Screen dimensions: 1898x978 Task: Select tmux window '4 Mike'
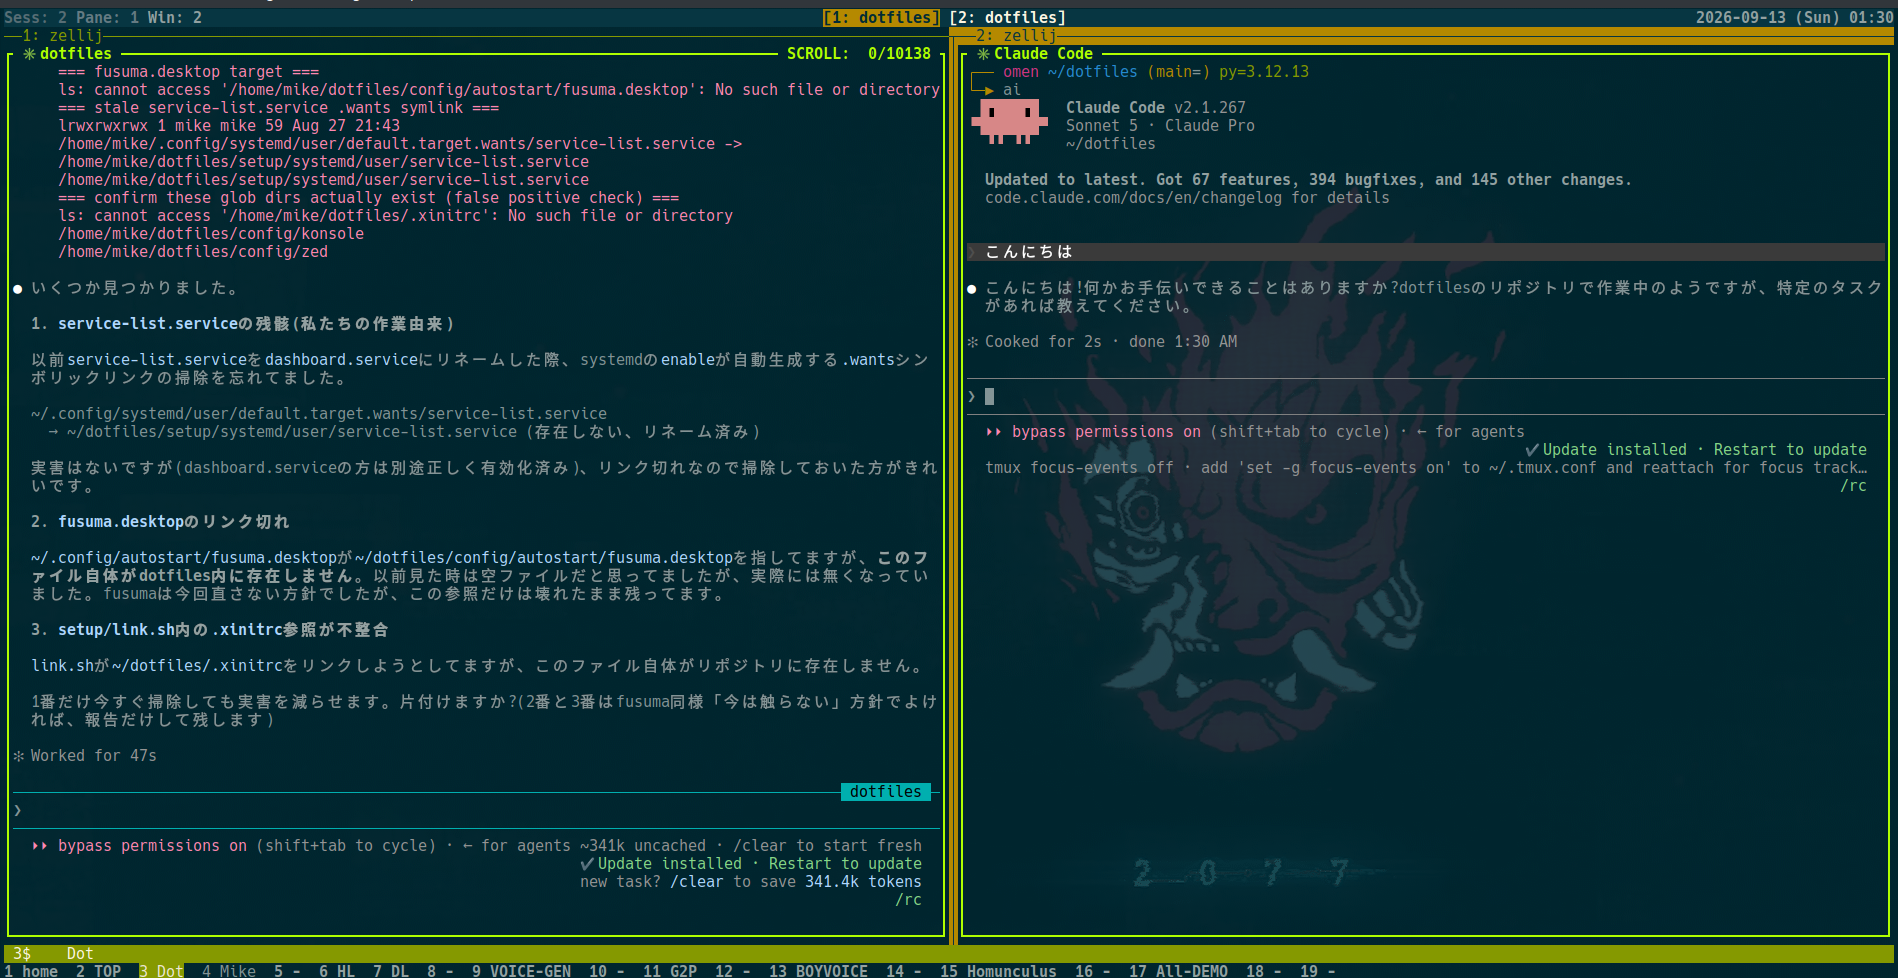click(229, 971)
